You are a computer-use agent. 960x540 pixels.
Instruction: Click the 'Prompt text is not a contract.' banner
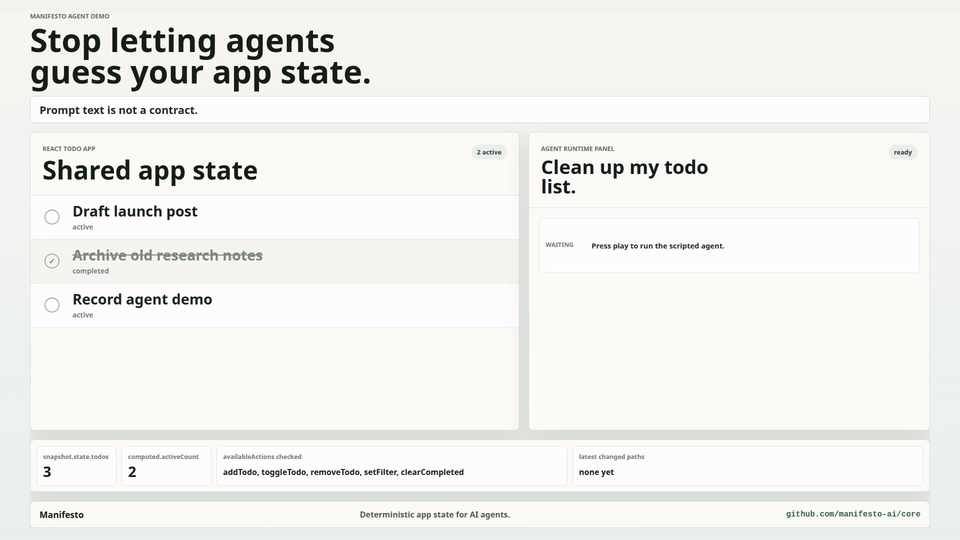point(480,110)
